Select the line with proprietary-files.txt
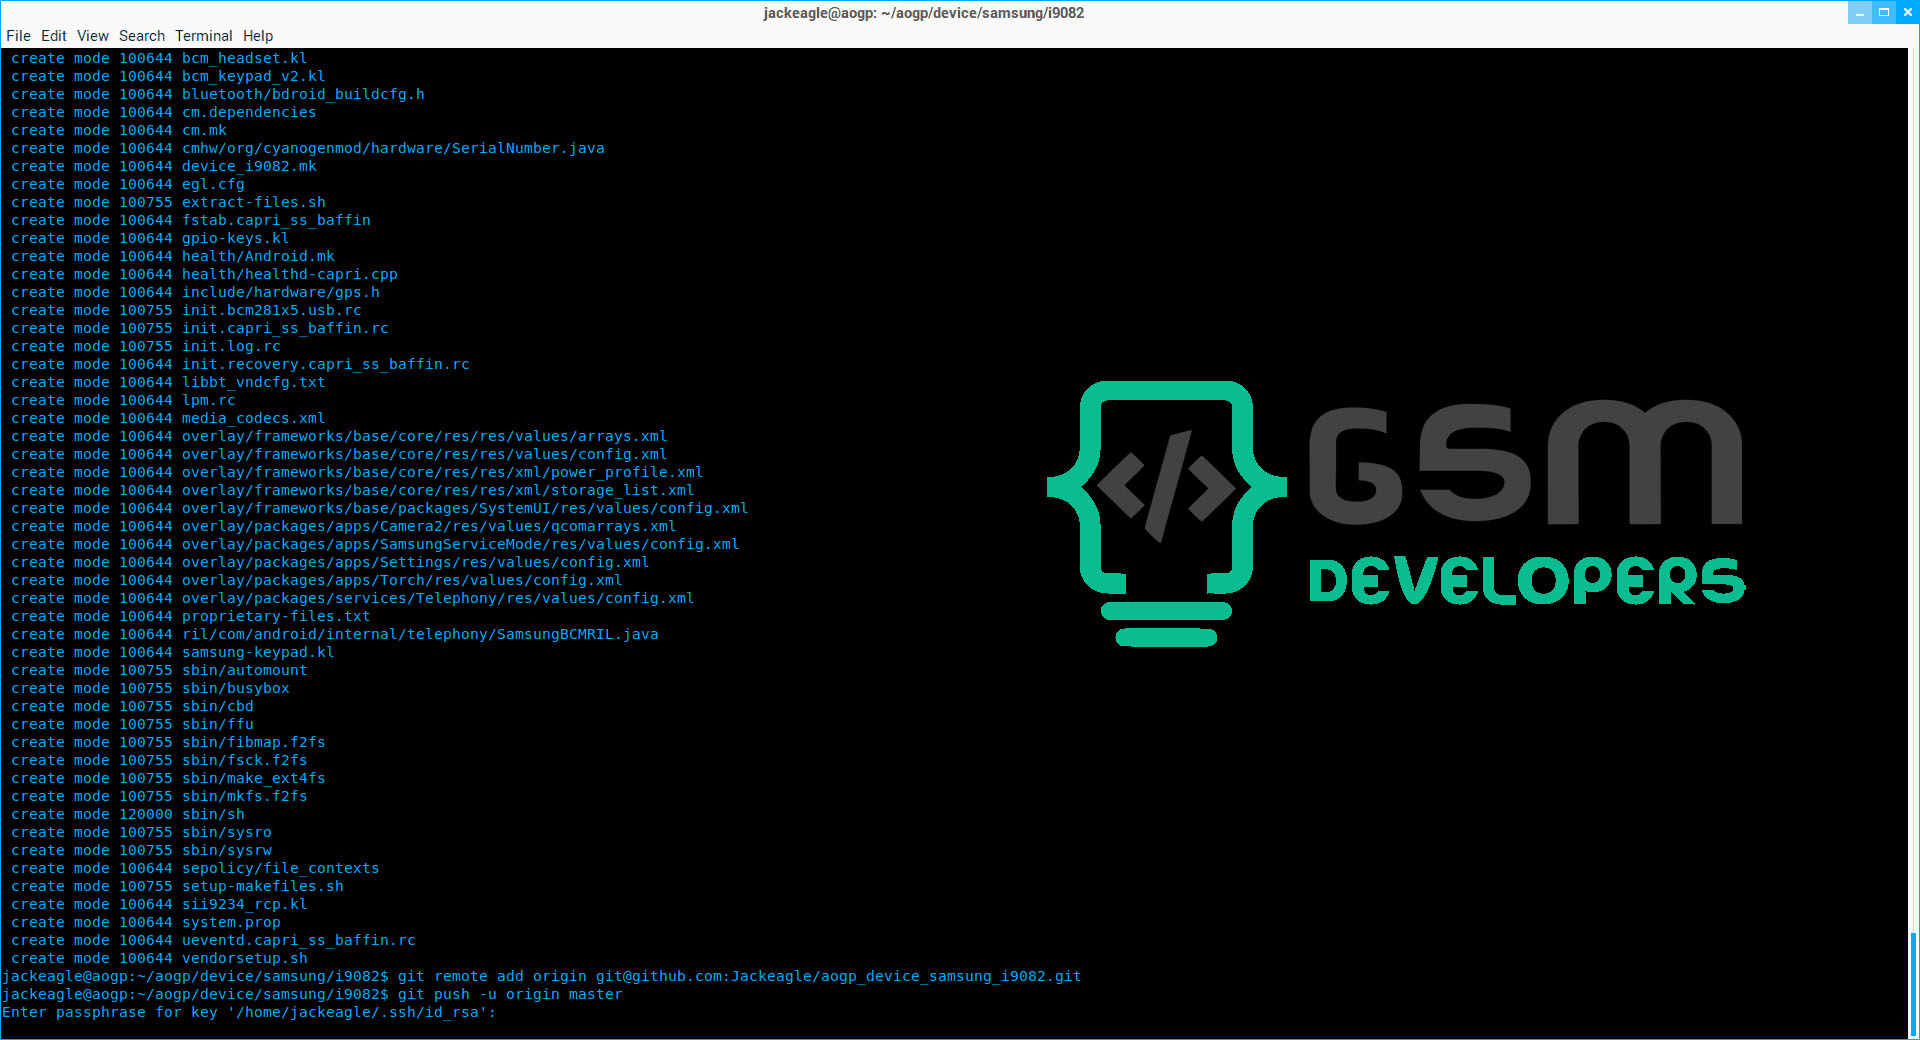1920x1040 pixels. click(191, 617)
